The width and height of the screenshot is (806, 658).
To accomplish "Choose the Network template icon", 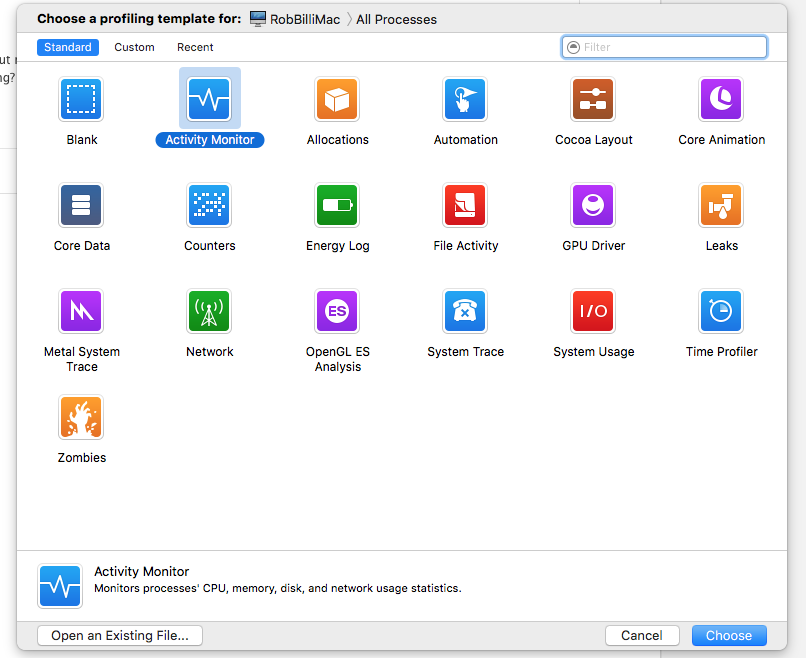I will coord(209,310).
